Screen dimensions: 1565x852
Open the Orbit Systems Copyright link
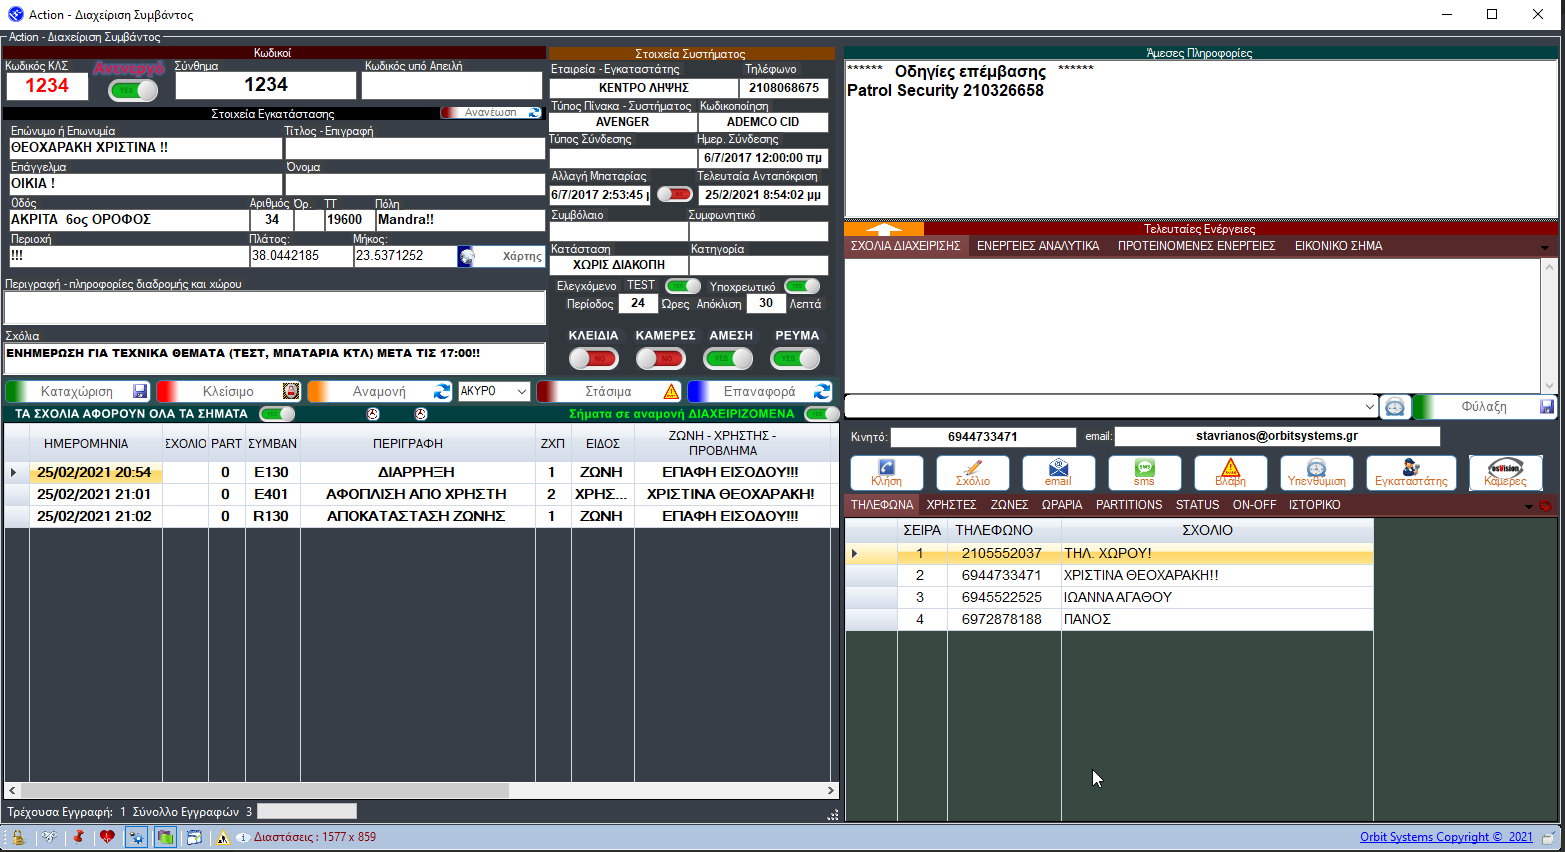coord(1445,837)
